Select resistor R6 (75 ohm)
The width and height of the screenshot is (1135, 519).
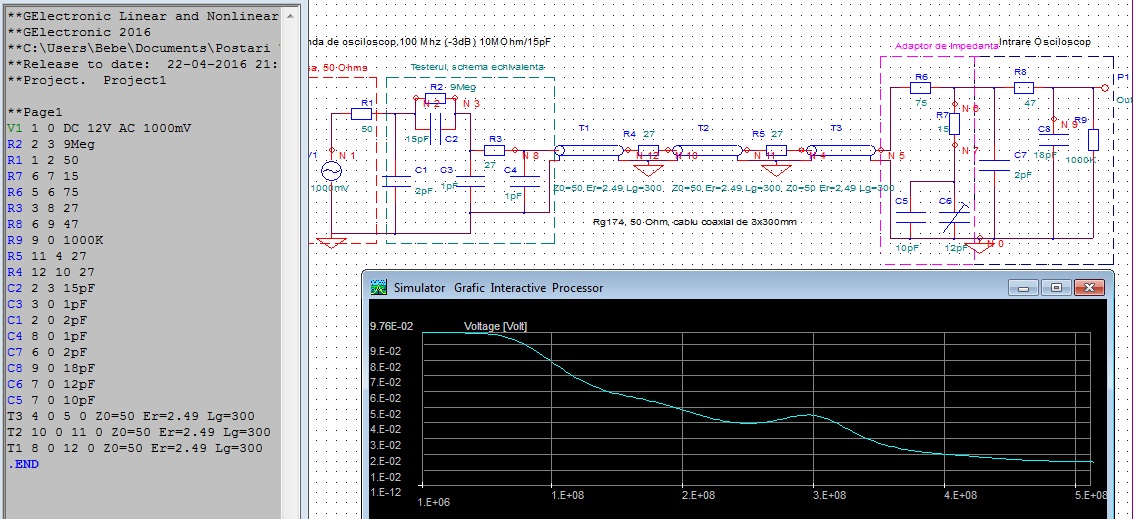tap(921, 88)
